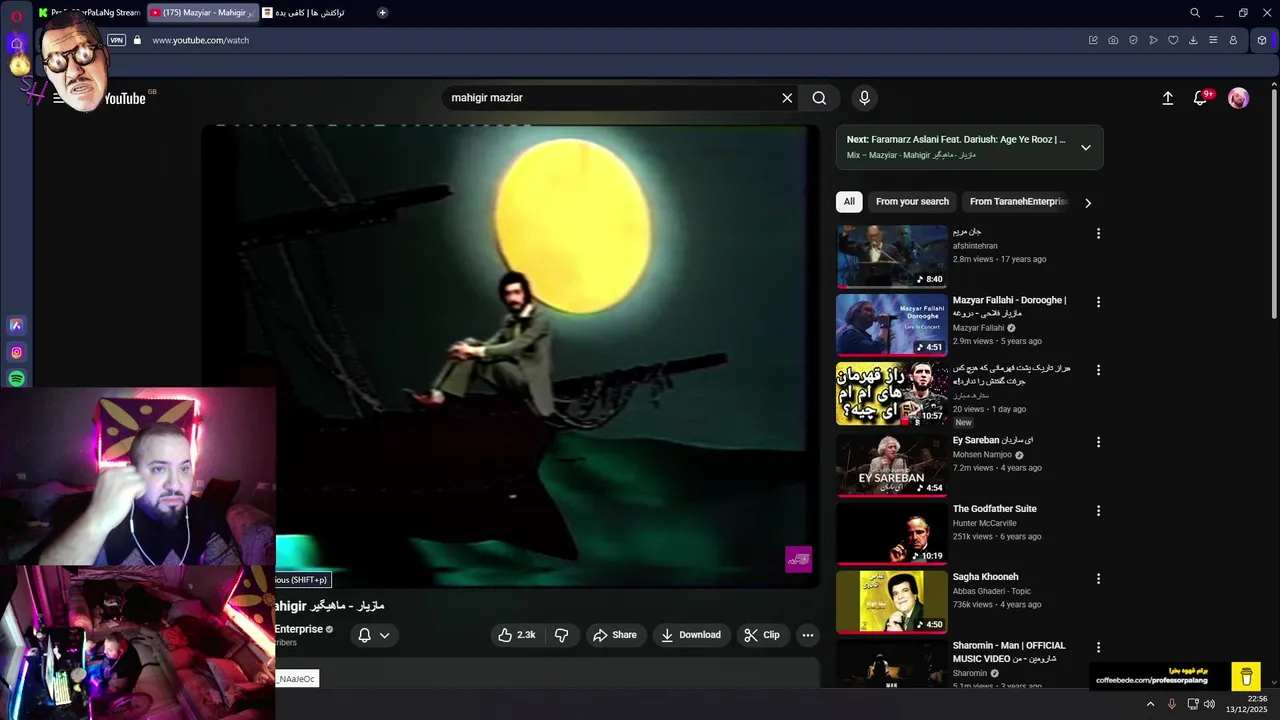
Task: Toggle taskbar microphone tray icon
Action: pyautogui.click(x=1172, y=704)
